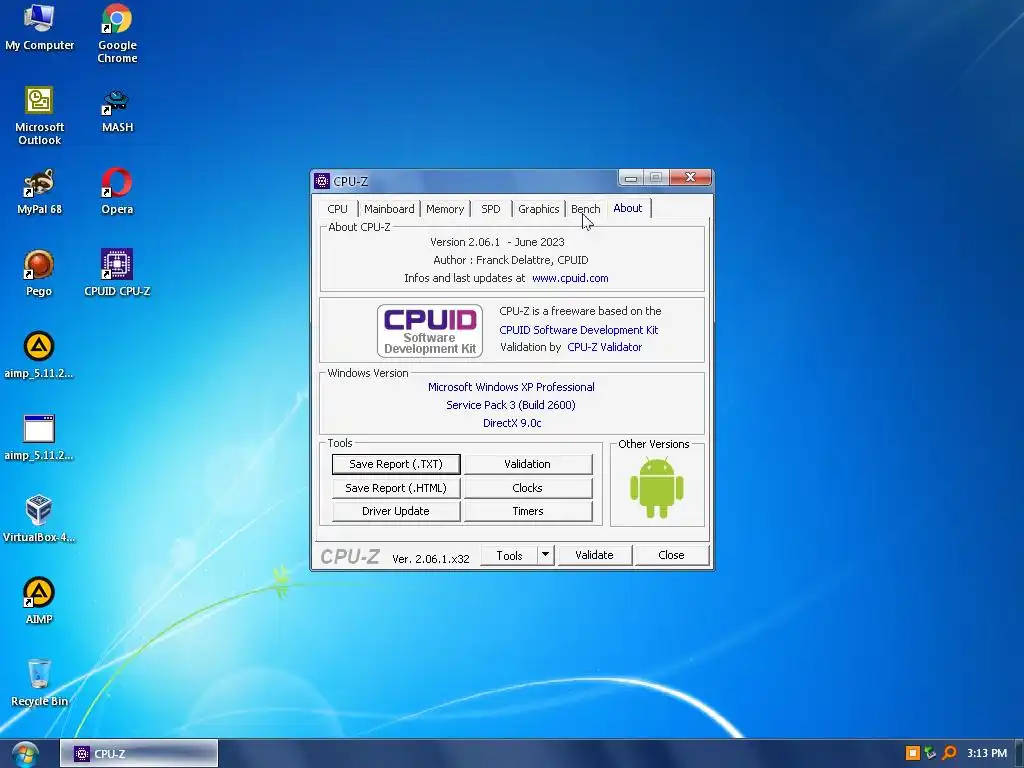
Task: Click 'Author : Franck Delattre, CPUID' text
Action: coord(511,260)
